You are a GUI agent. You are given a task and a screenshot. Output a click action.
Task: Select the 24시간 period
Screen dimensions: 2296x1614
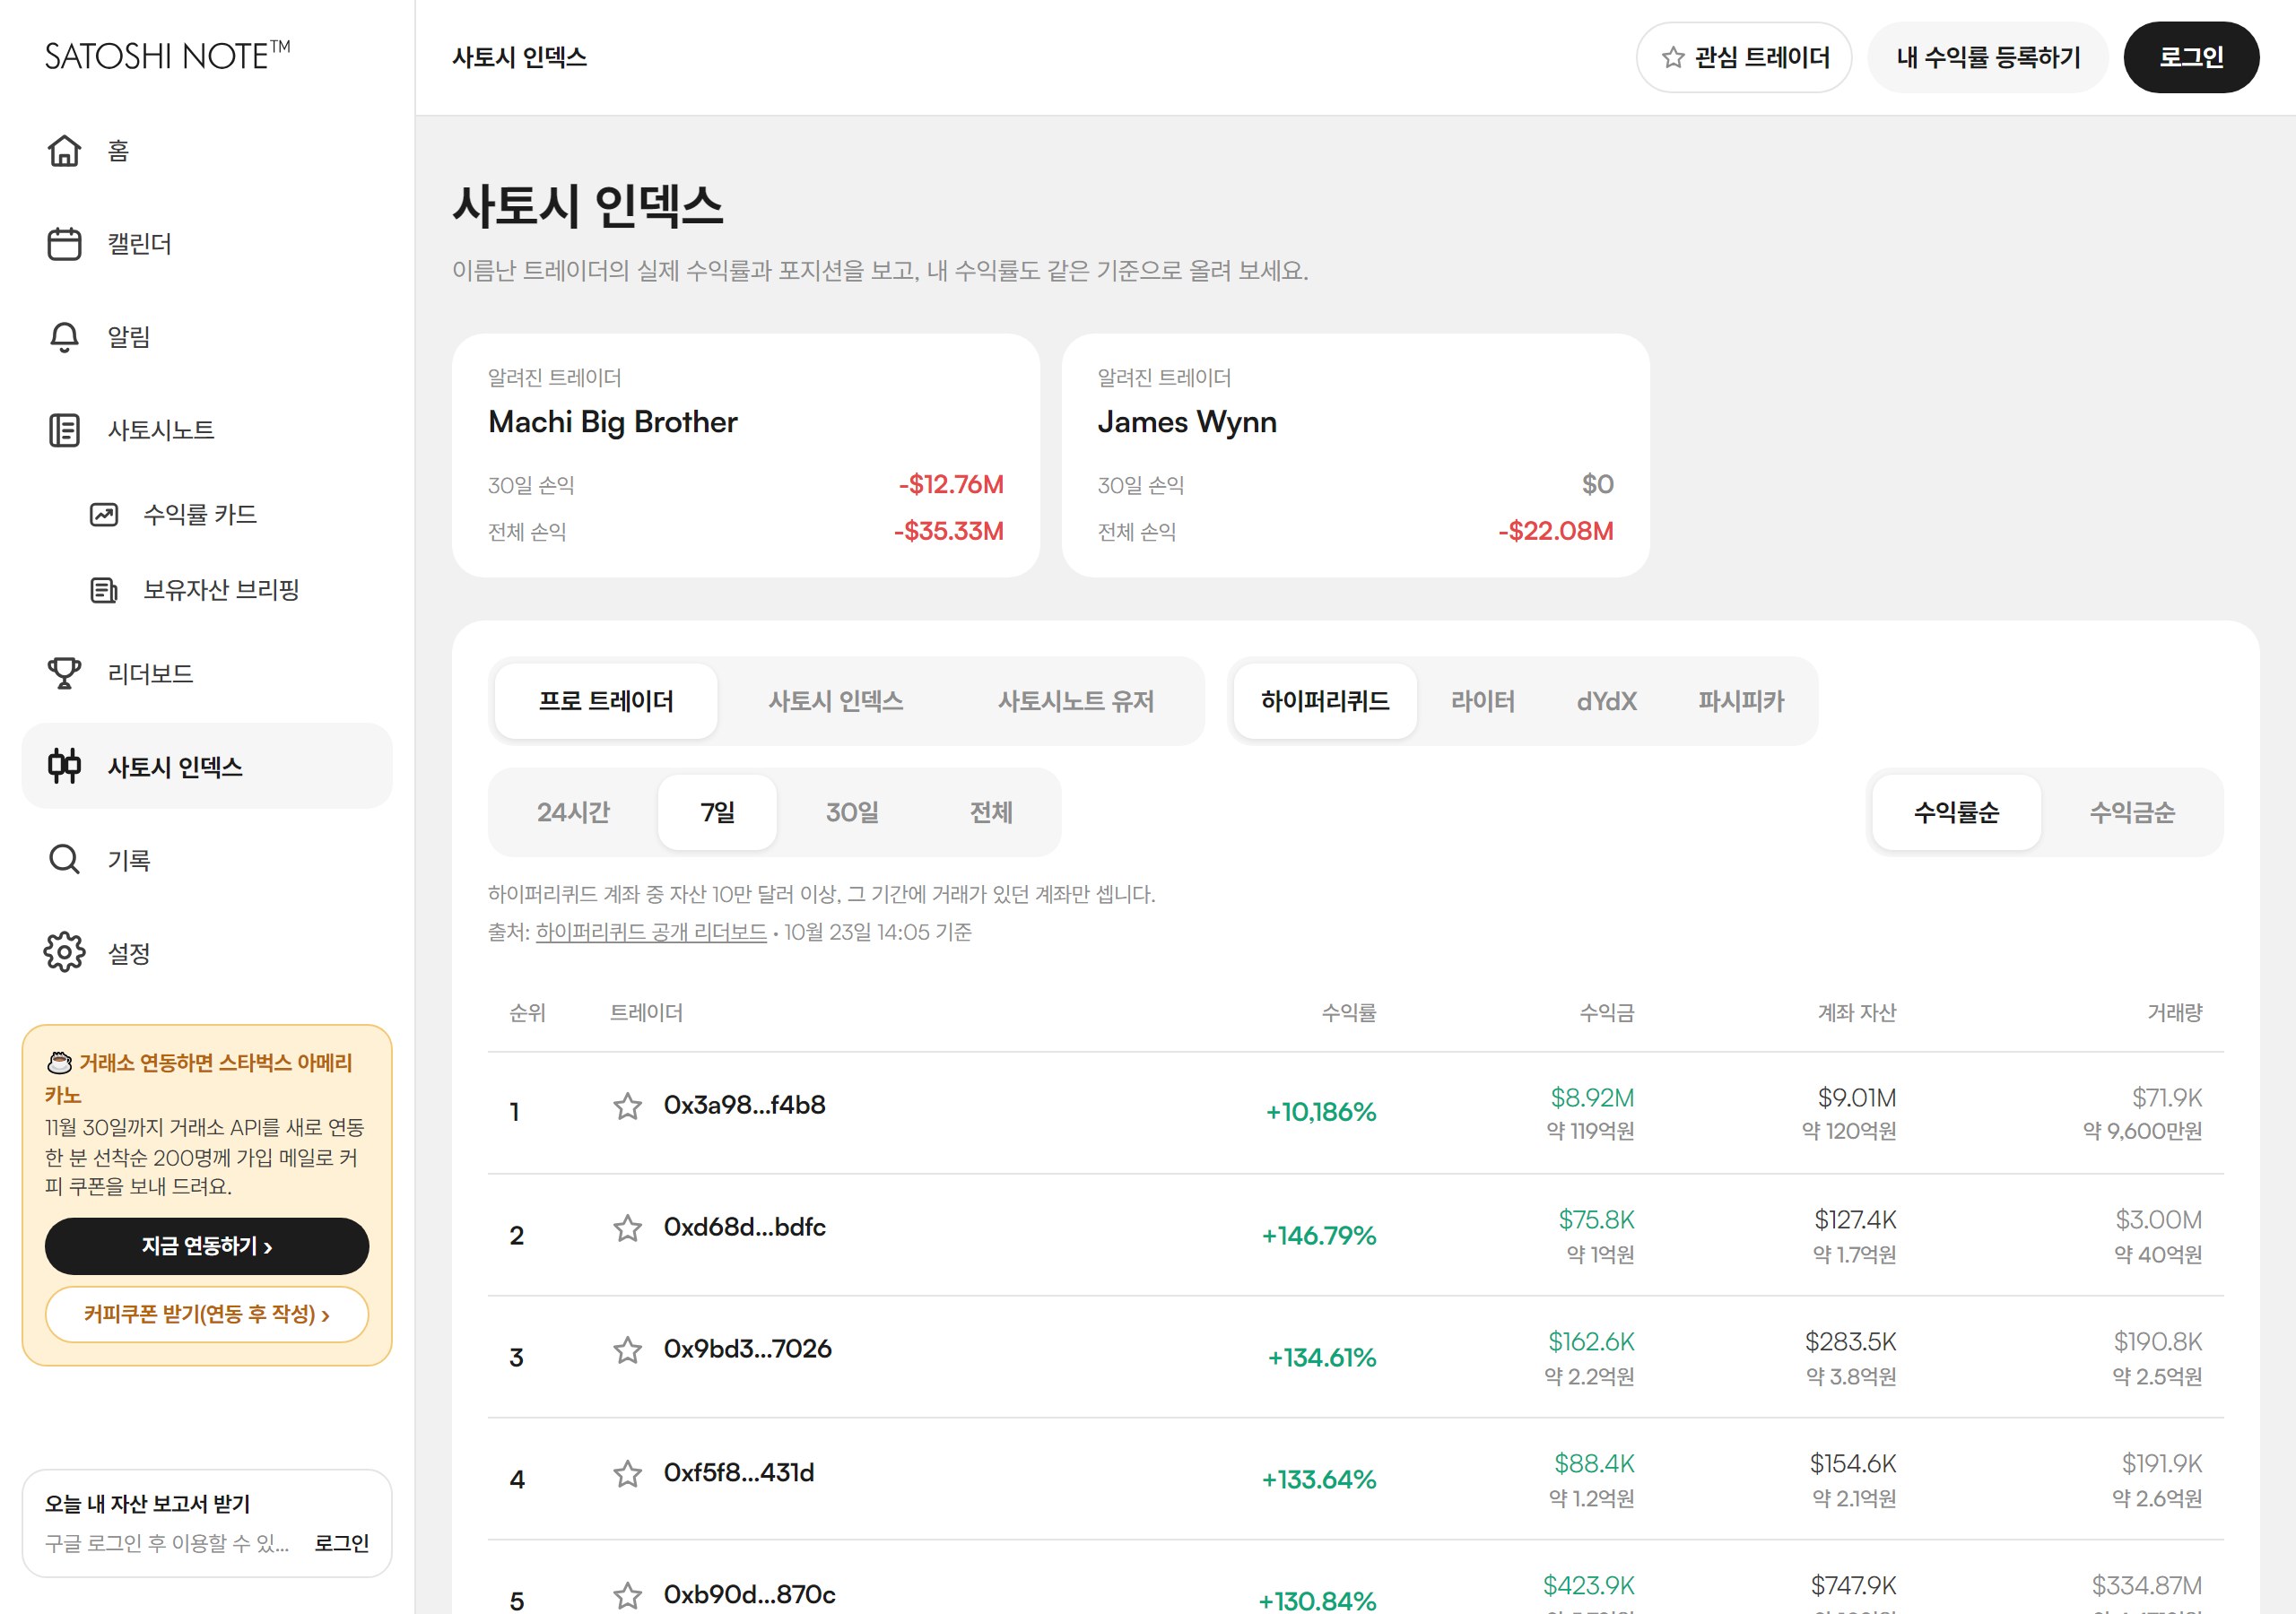[x=573, y=812]
